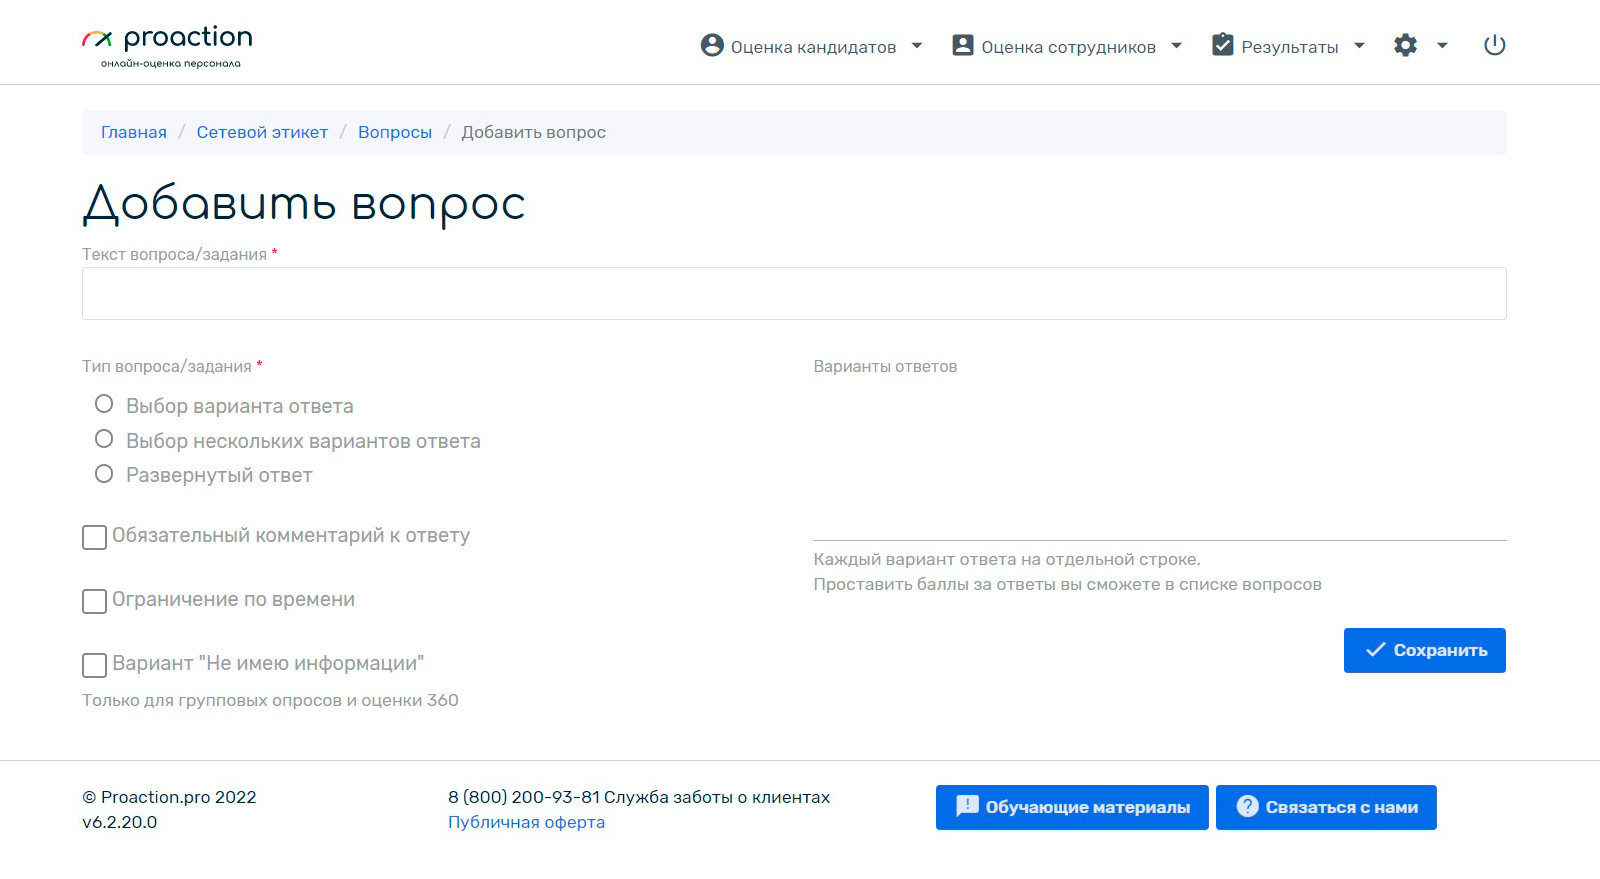Open the Оценка сотрудников menu
This screenshot has width=1600, height=879.
pyautogui.click(x=1067, y=46)
